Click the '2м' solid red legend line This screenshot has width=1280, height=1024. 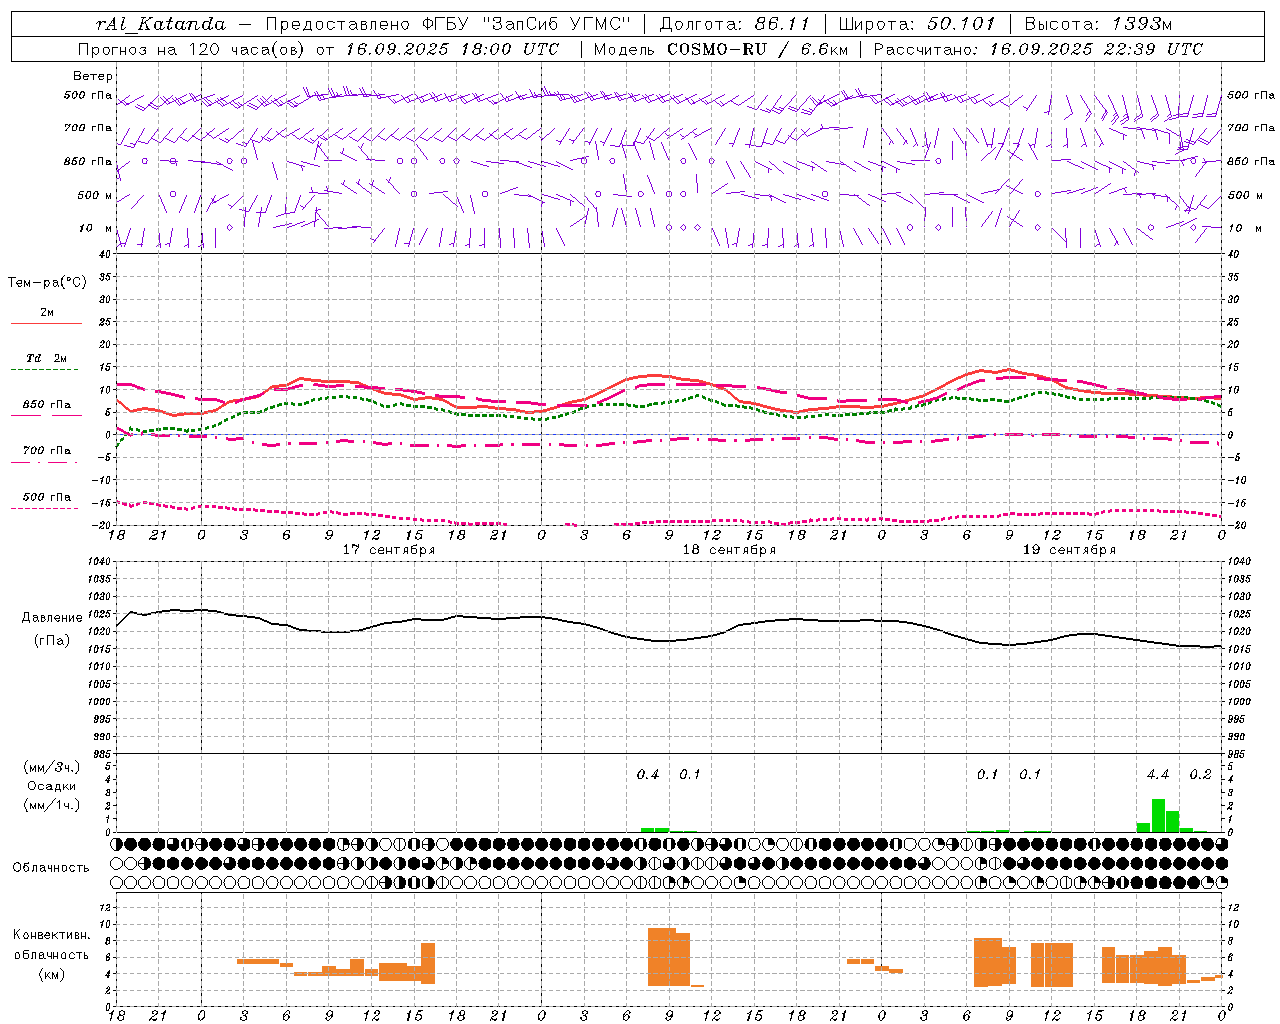point(46,323)
